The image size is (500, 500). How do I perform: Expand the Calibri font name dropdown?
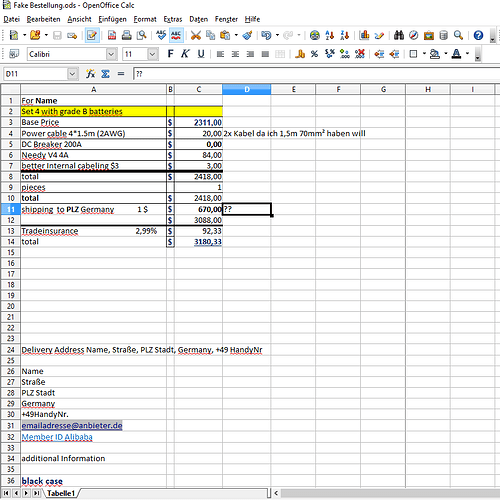[x=111, y=54]
